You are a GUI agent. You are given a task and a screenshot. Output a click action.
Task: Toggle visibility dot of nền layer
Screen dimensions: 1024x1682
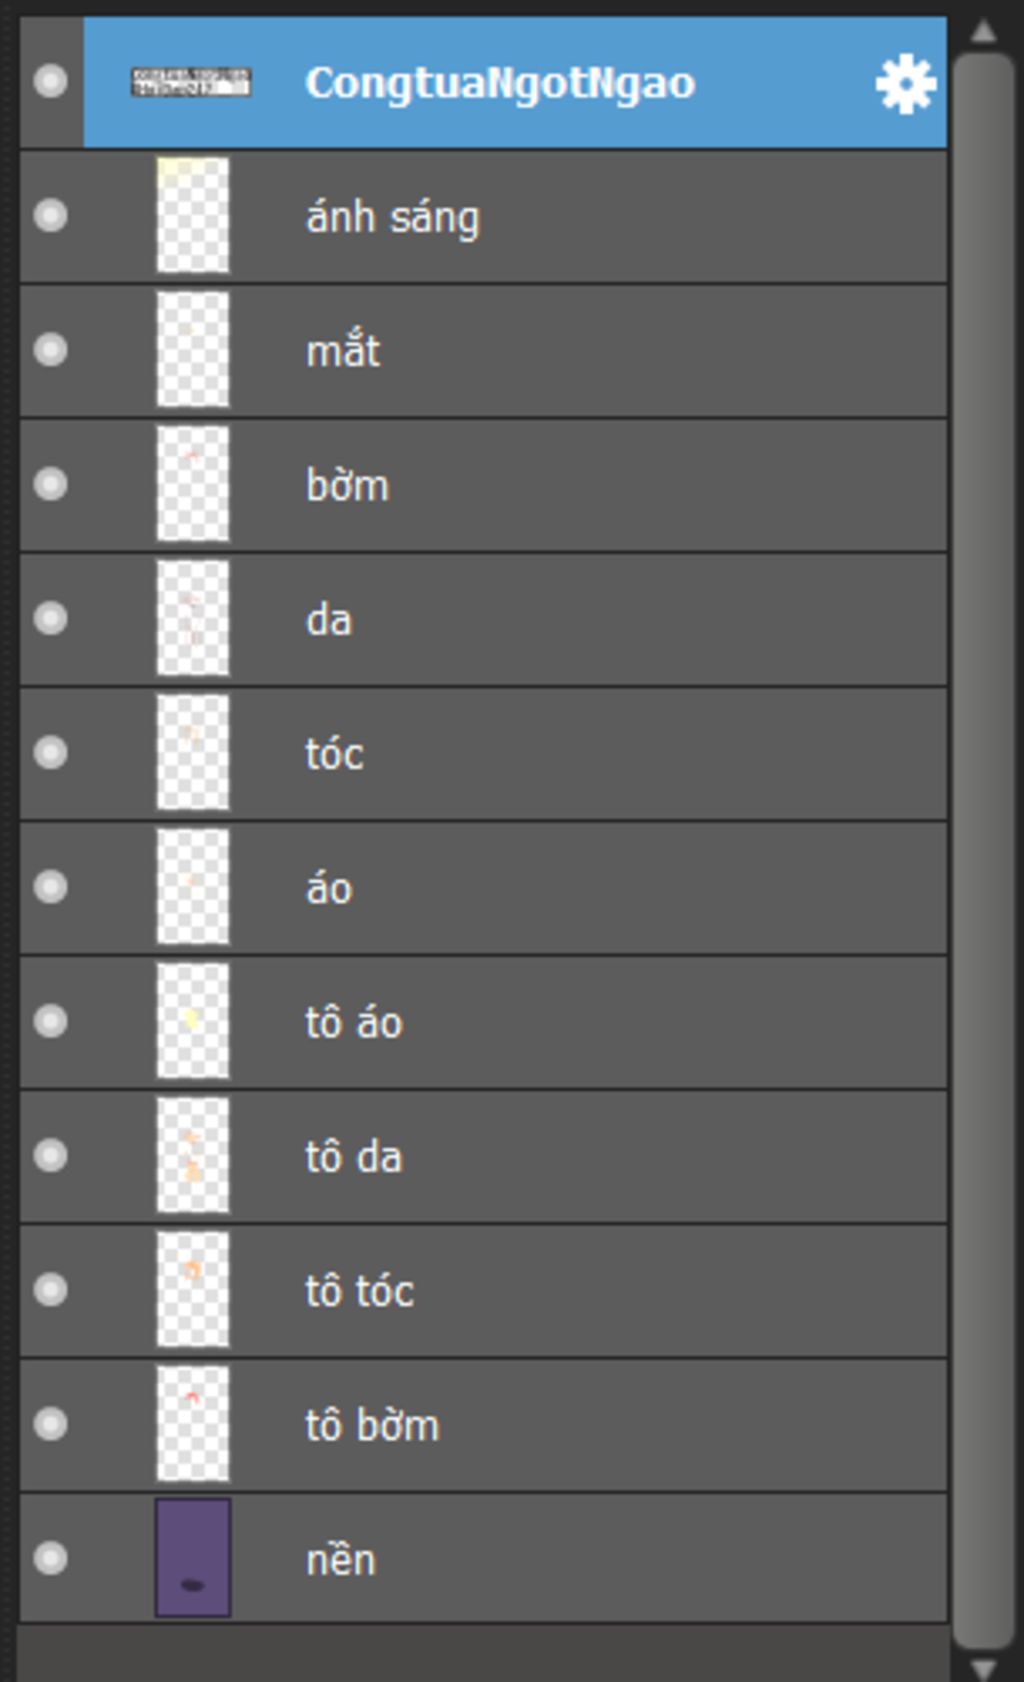[50, 1558]
